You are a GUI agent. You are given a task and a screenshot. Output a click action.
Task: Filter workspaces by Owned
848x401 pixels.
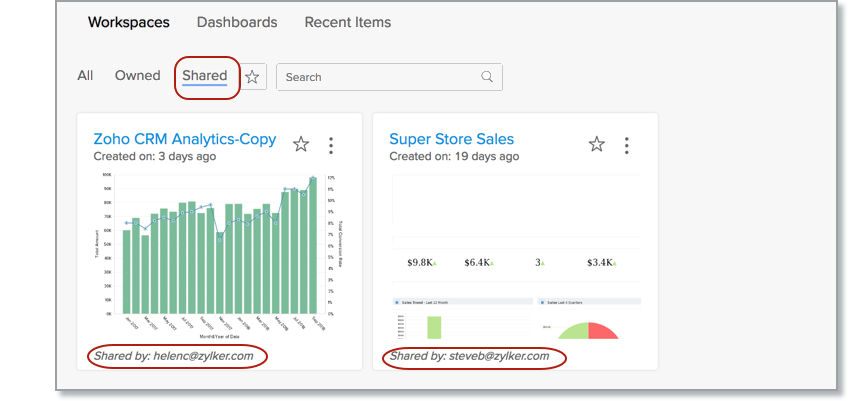(x=137, y=76)
